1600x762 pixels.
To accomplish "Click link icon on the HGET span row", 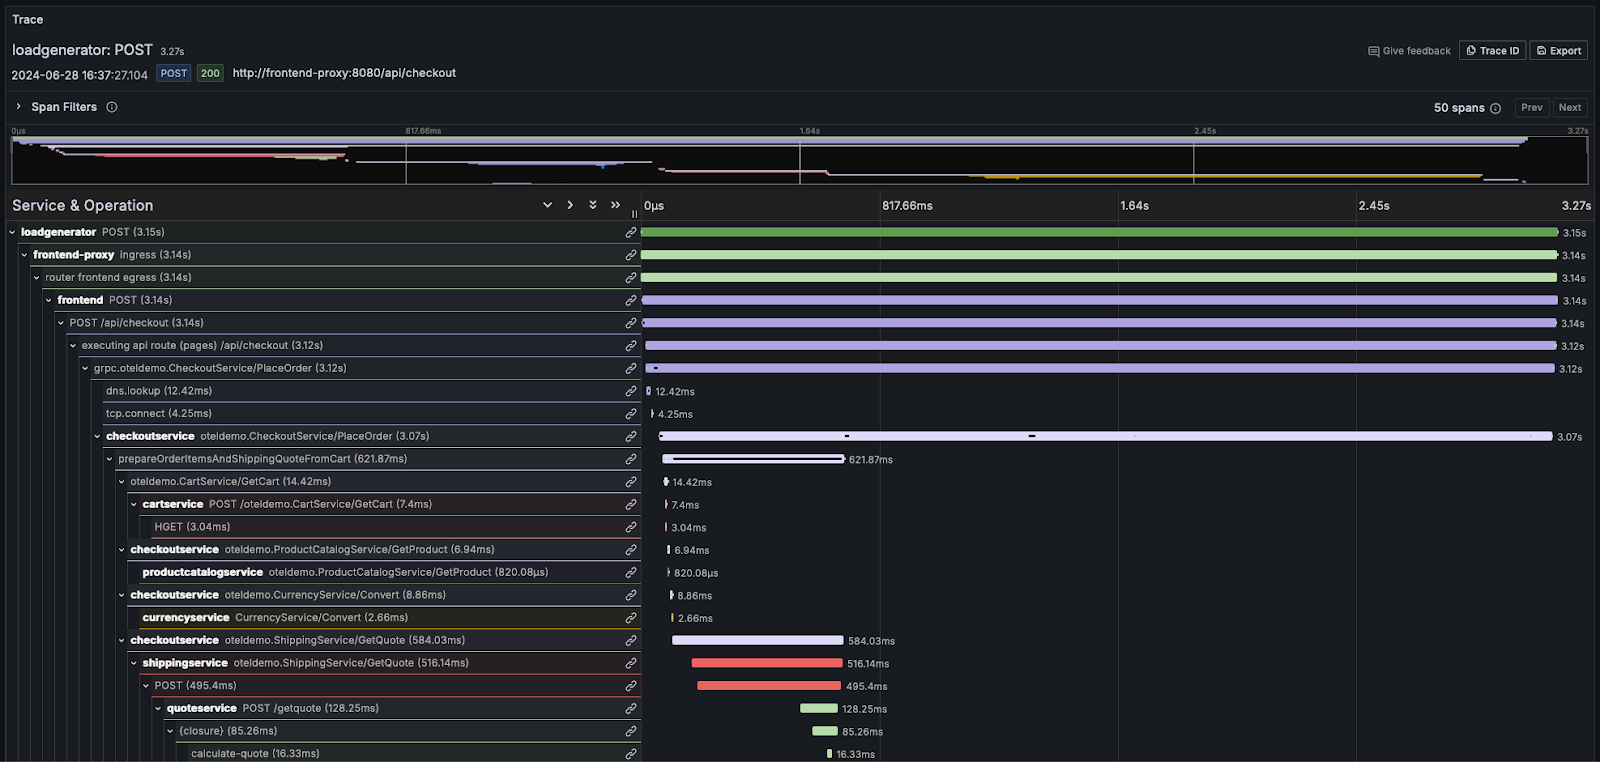I will tap(631, 527).
